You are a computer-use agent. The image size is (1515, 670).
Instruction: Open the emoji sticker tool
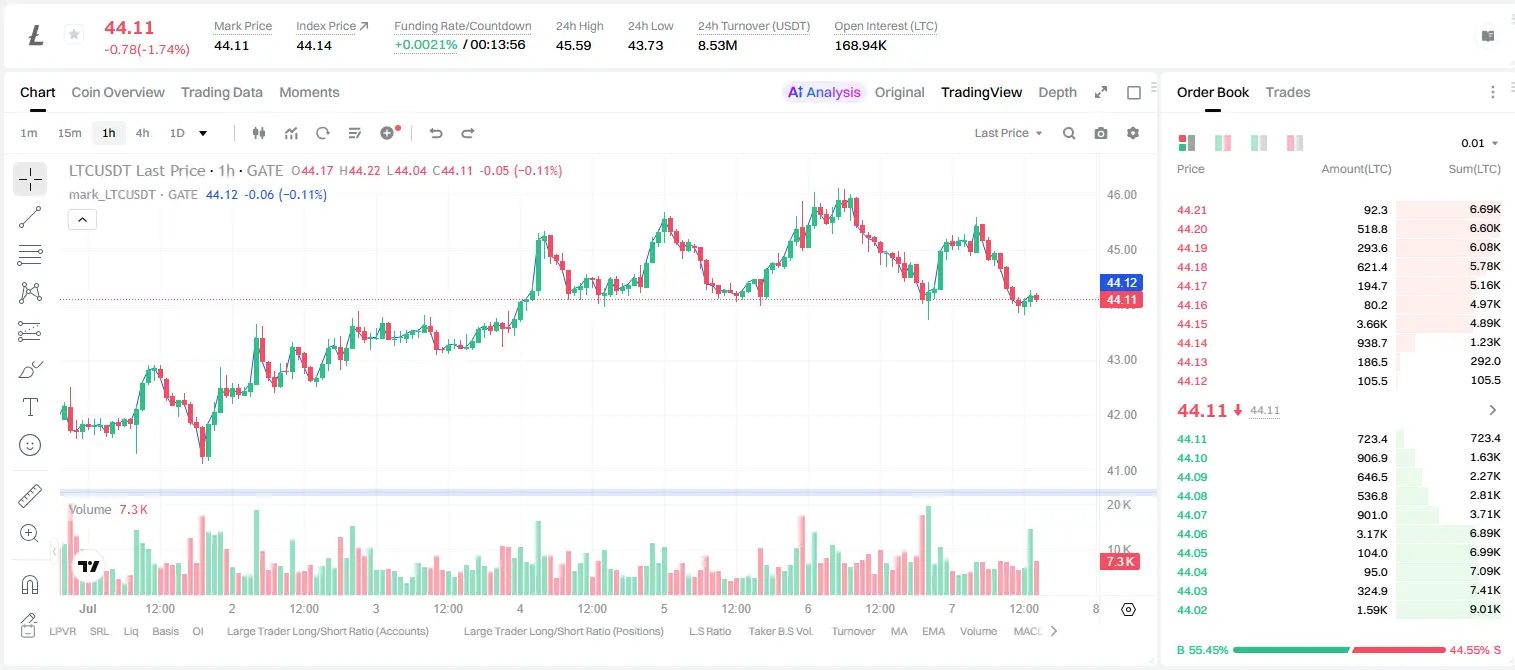(30, 445)
